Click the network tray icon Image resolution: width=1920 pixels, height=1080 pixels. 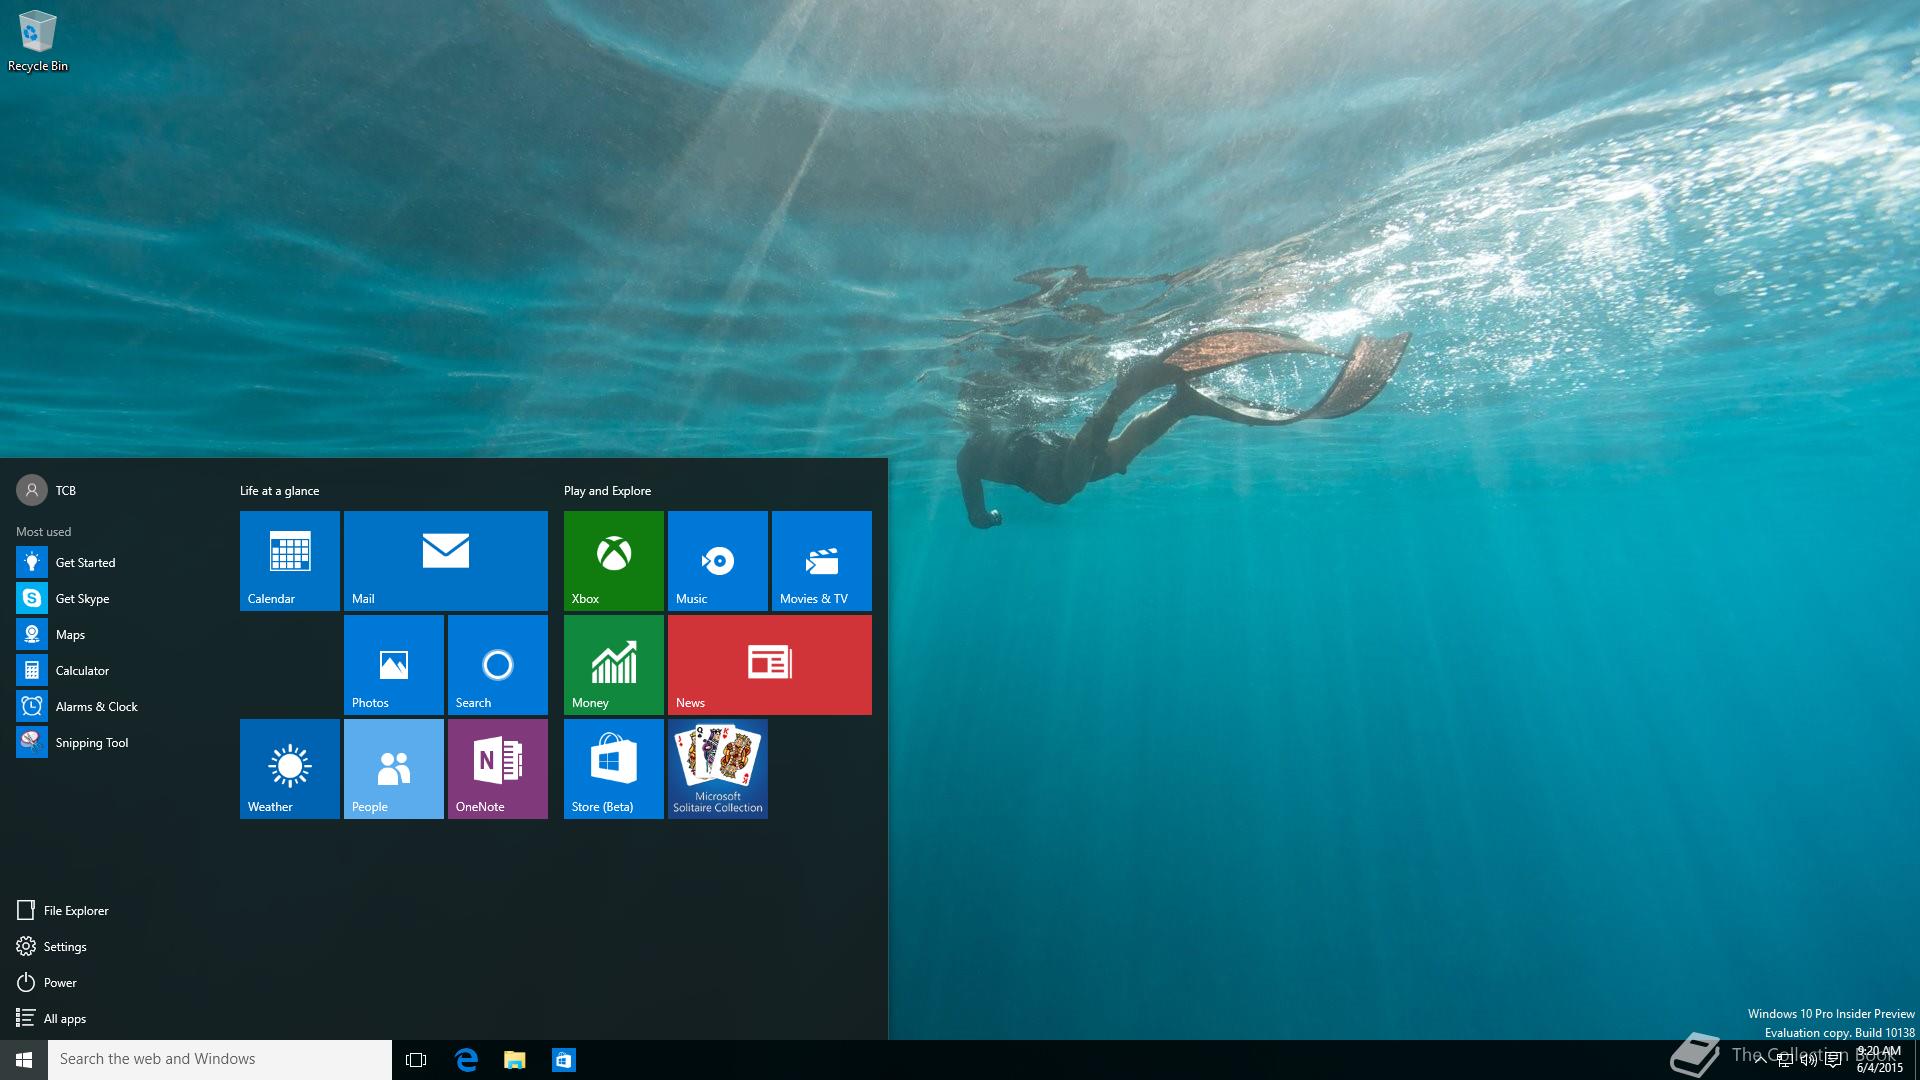click(1784, 1060)
